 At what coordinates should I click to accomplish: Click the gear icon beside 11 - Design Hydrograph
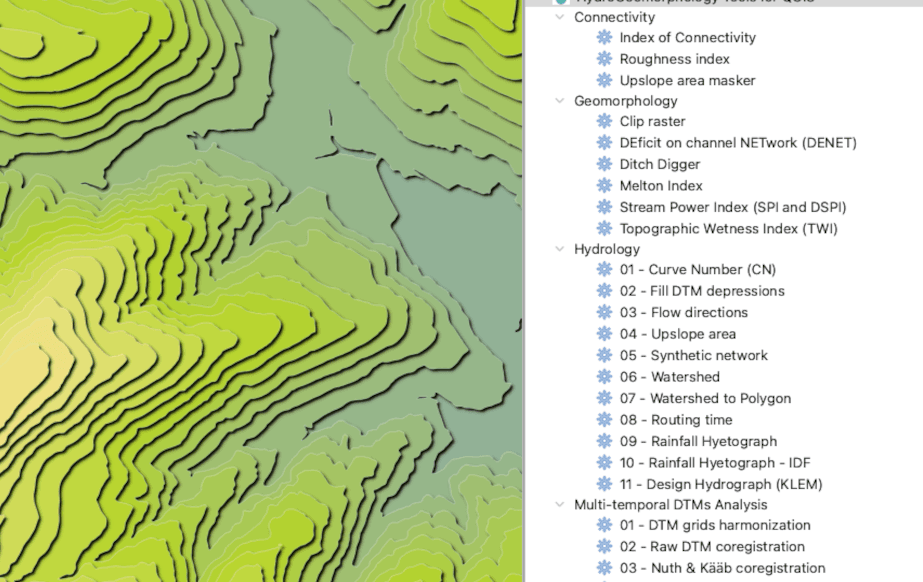(x=605, y=484)
